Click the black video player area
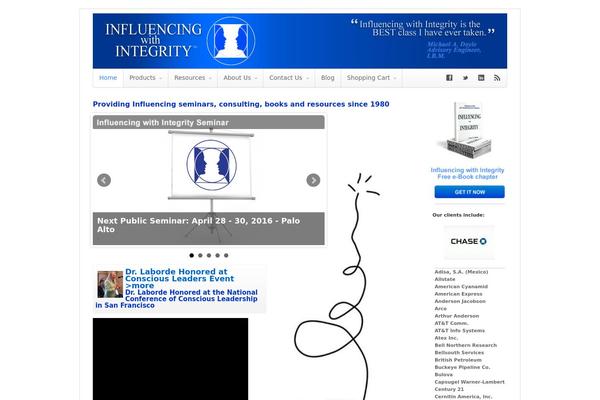Screen dimensions: 600x400 (170, 359)
